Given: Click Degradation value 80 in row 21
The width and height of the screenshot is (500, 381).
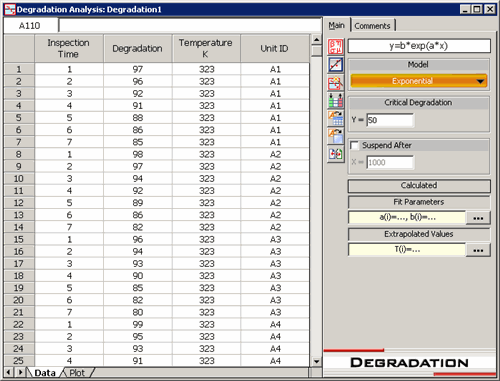Looking at the screenshot, I should (x=138, y=312).
